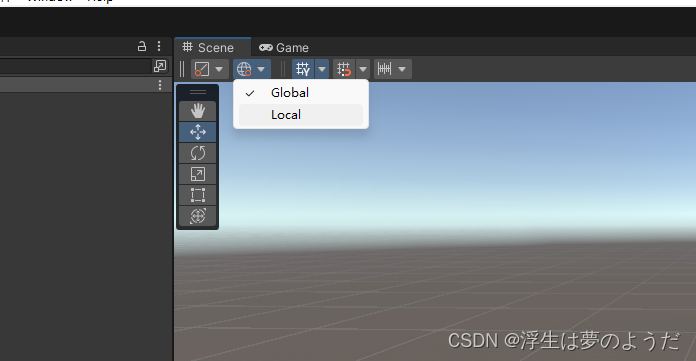This screenshot has width=696, height=361.
Task: Click the open-in-window icon beside search field
Action: 160,66
